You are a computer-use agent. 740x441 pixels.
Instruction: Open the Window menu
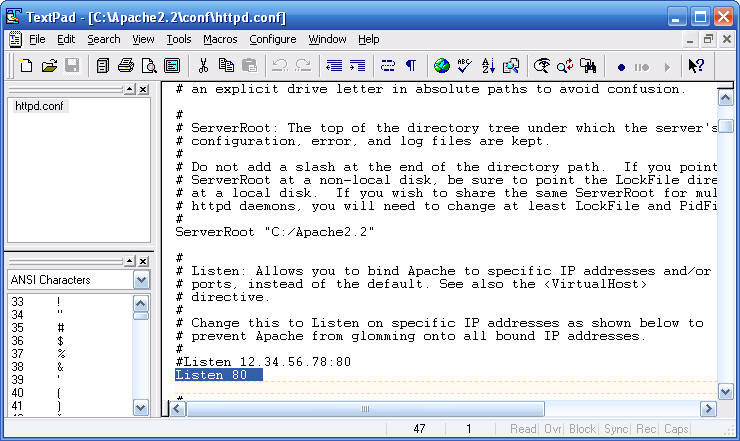click(328, 39)
